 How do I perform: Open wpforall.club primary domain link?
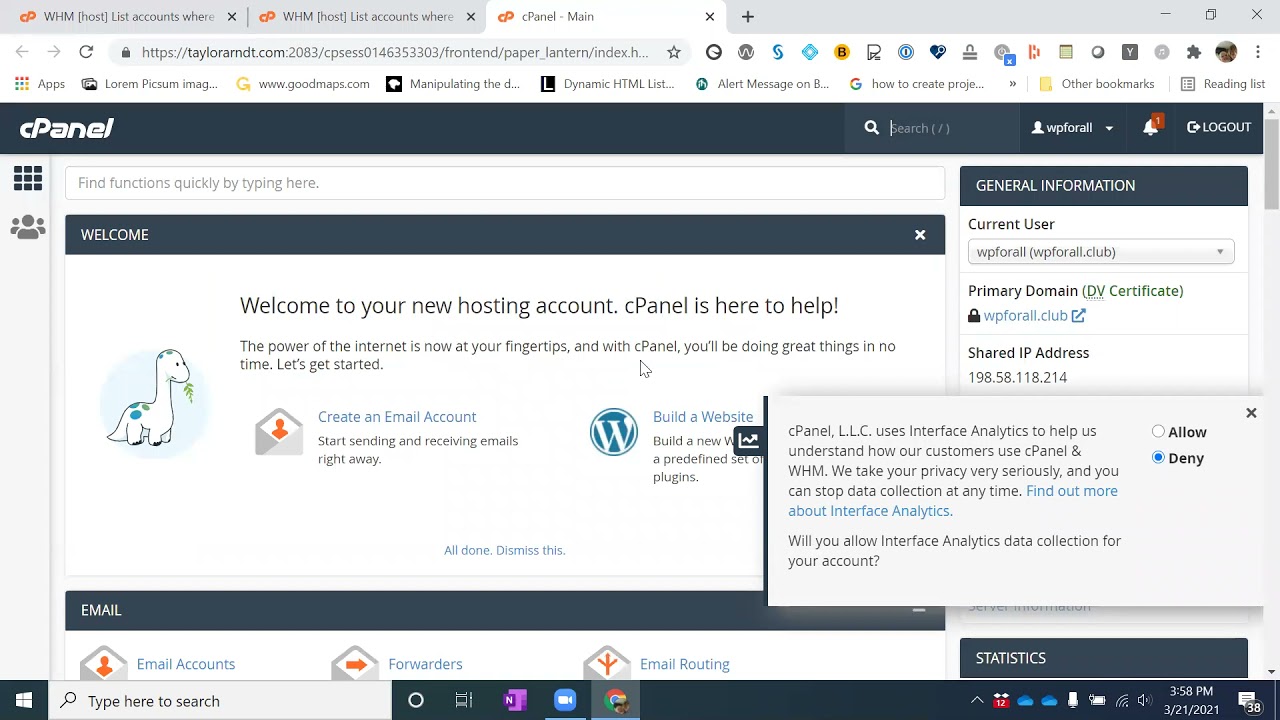pos(1026,316)
